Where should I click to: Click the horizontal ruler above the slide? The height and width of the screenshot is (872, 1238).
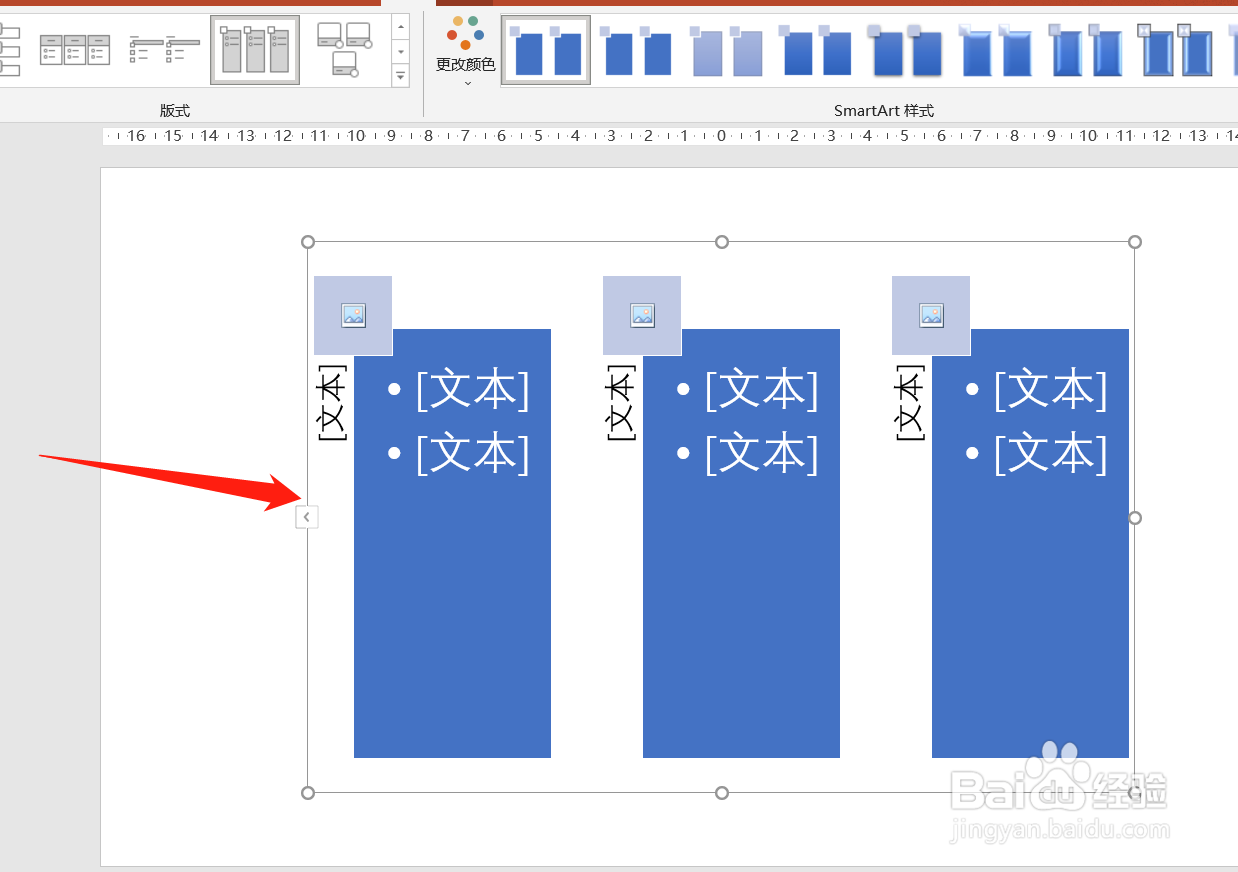coord(670,136)
